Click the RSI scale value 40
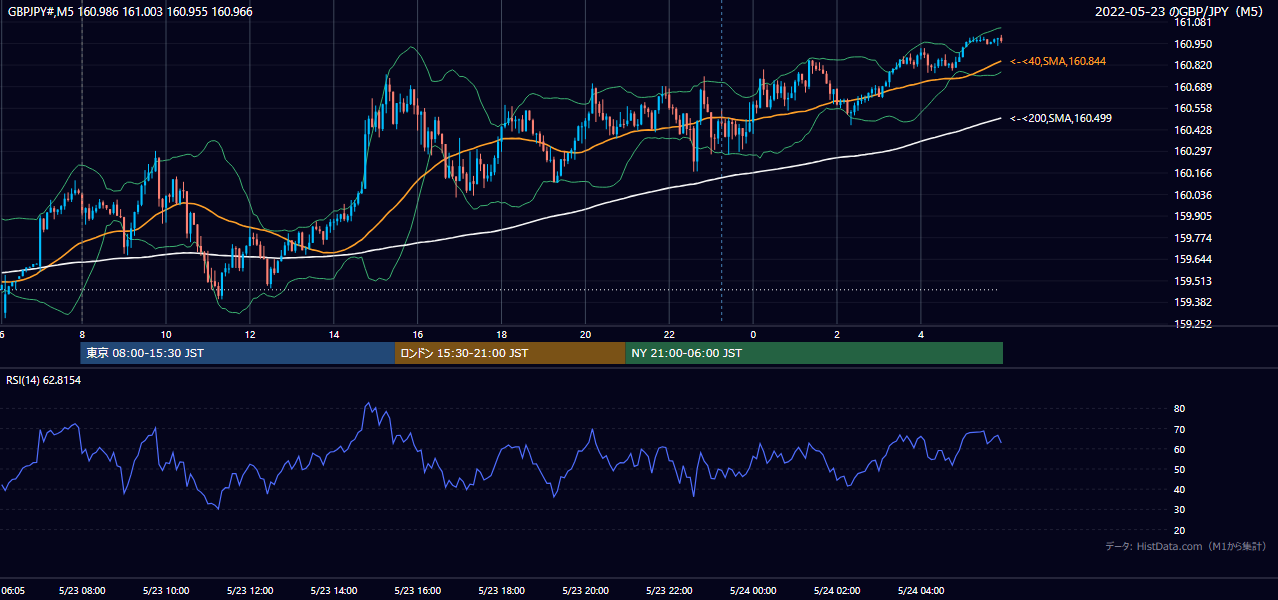Screen dimensions: 1278x600 click(x=1180, y=489)
